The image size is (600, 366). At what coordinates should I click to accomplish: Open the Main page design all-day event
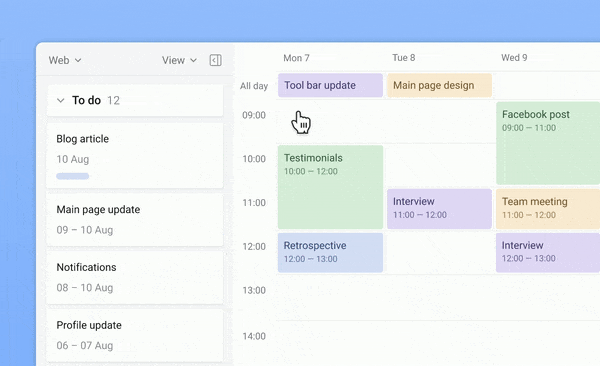(439, 85)
